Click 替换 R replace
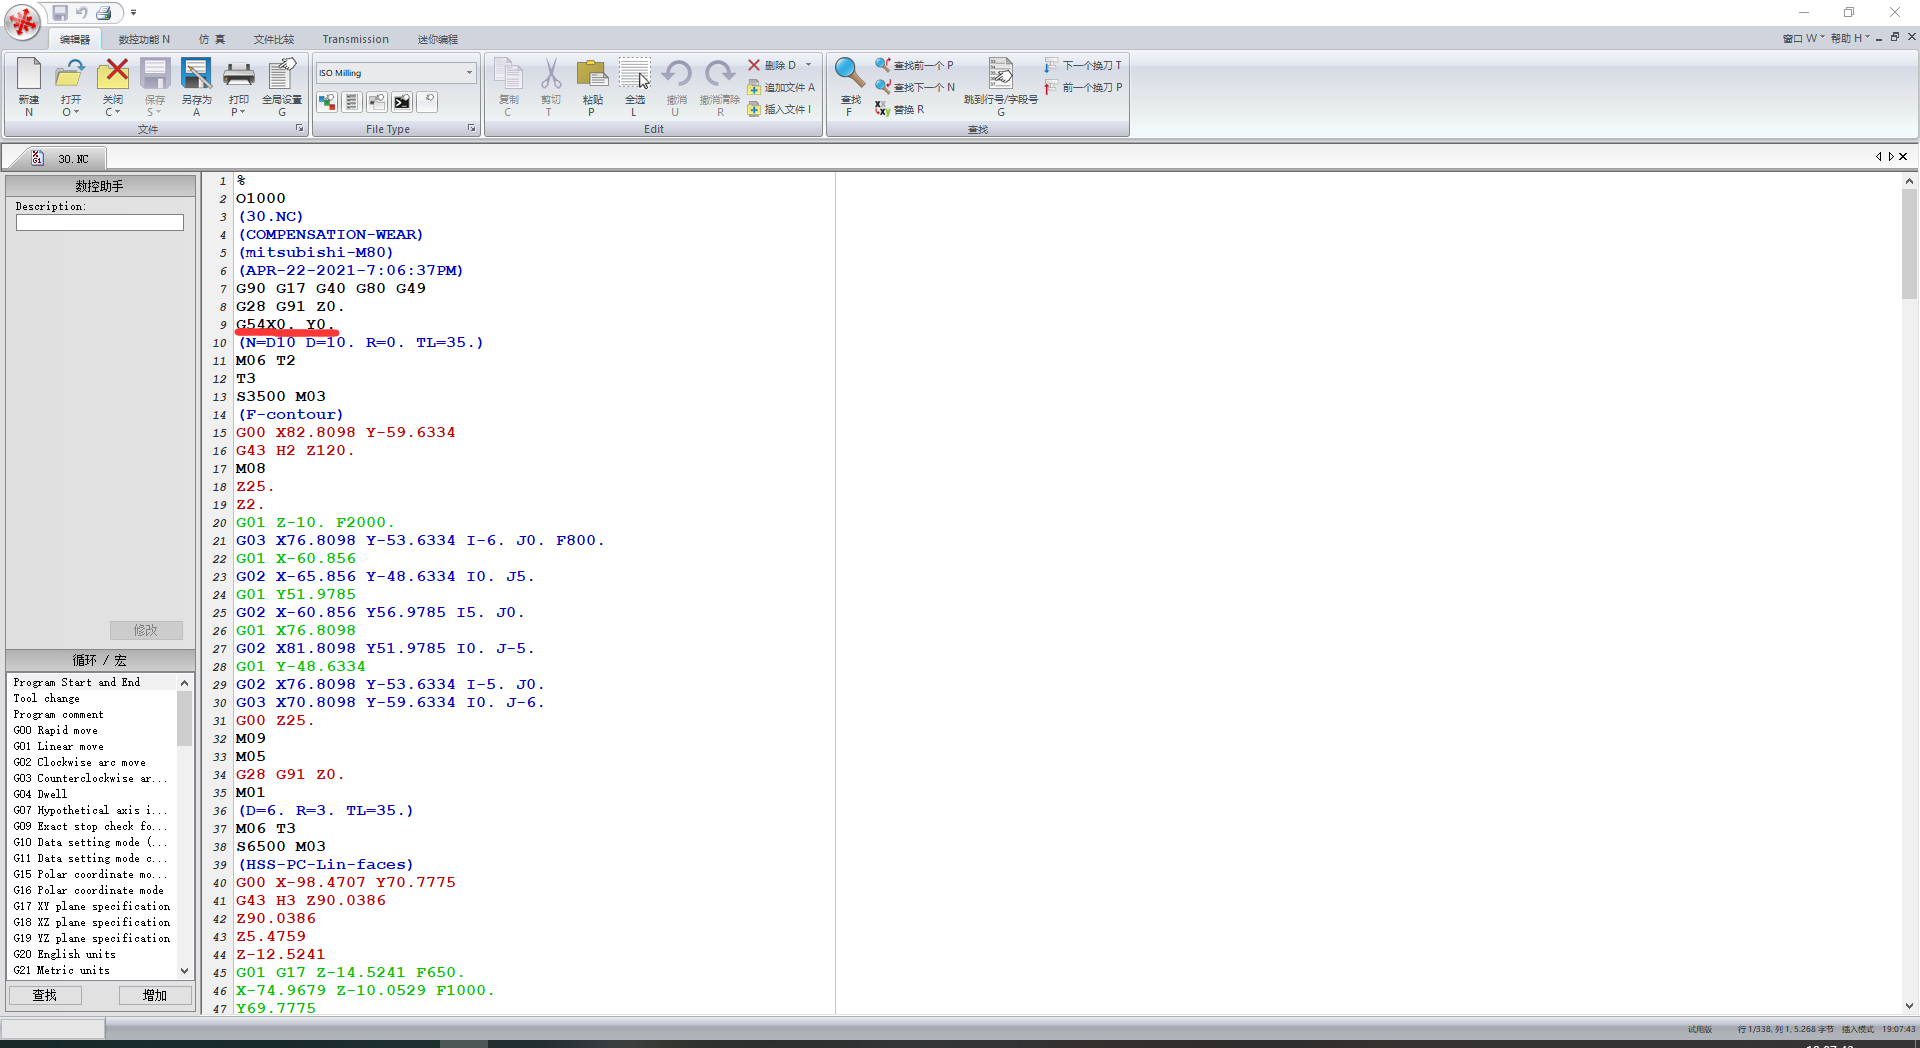The image size is (1920, 1048). click(899, 109)
